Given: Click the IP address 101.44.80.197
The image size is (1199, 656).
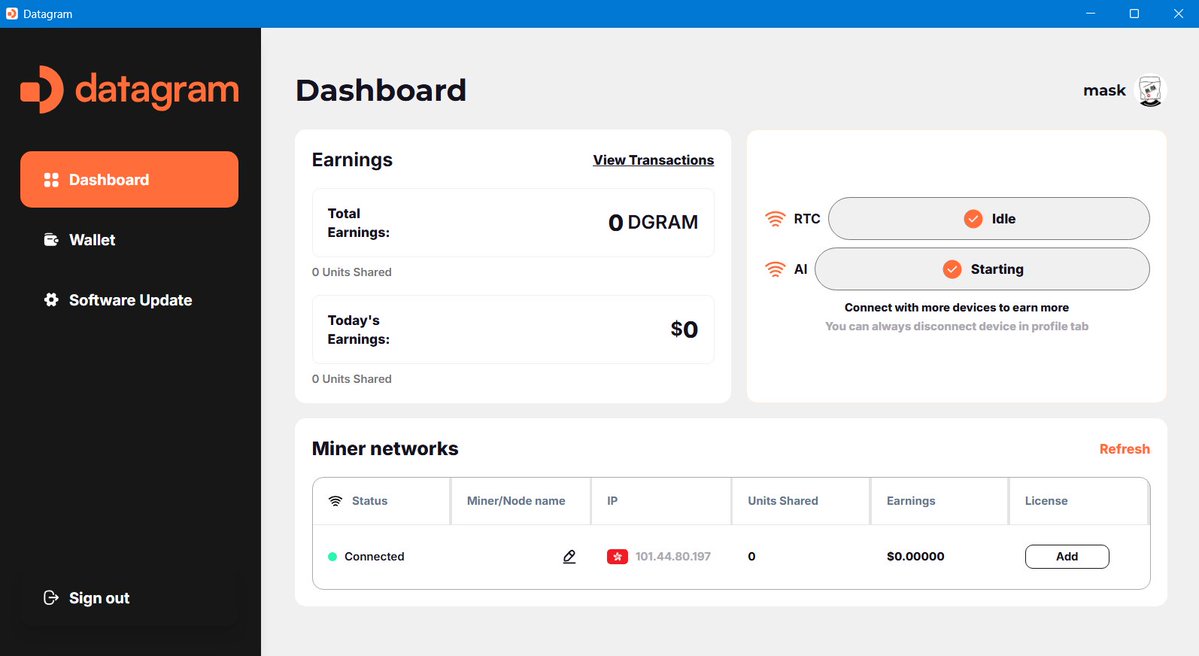Looking at the screenshot, I should 673,557.
